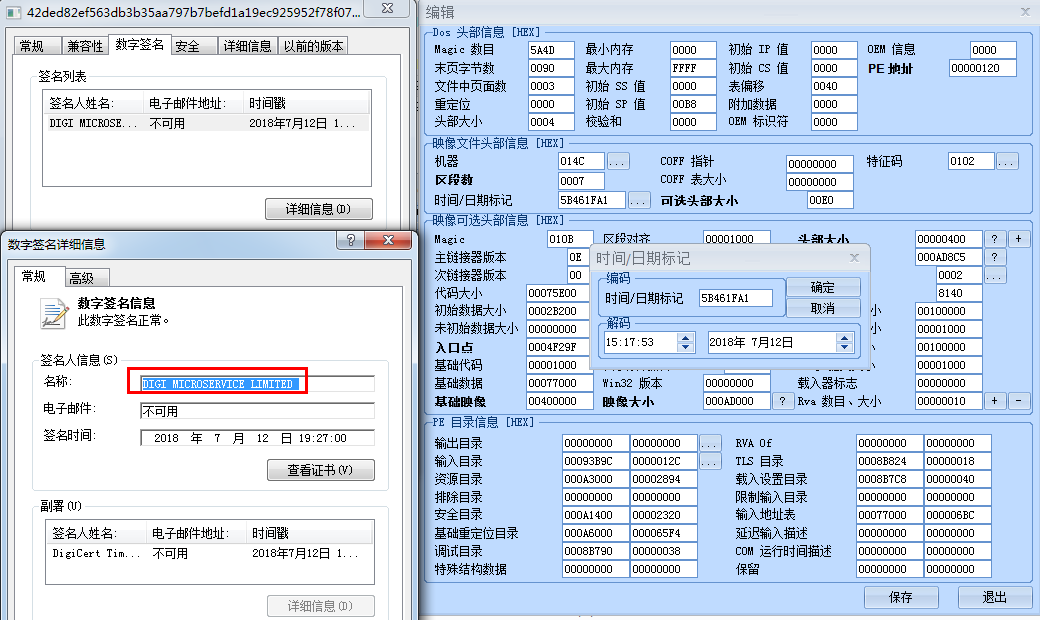
Task: Click the plus button beside 头部大小 value
Action: [x=1018, y=239]
